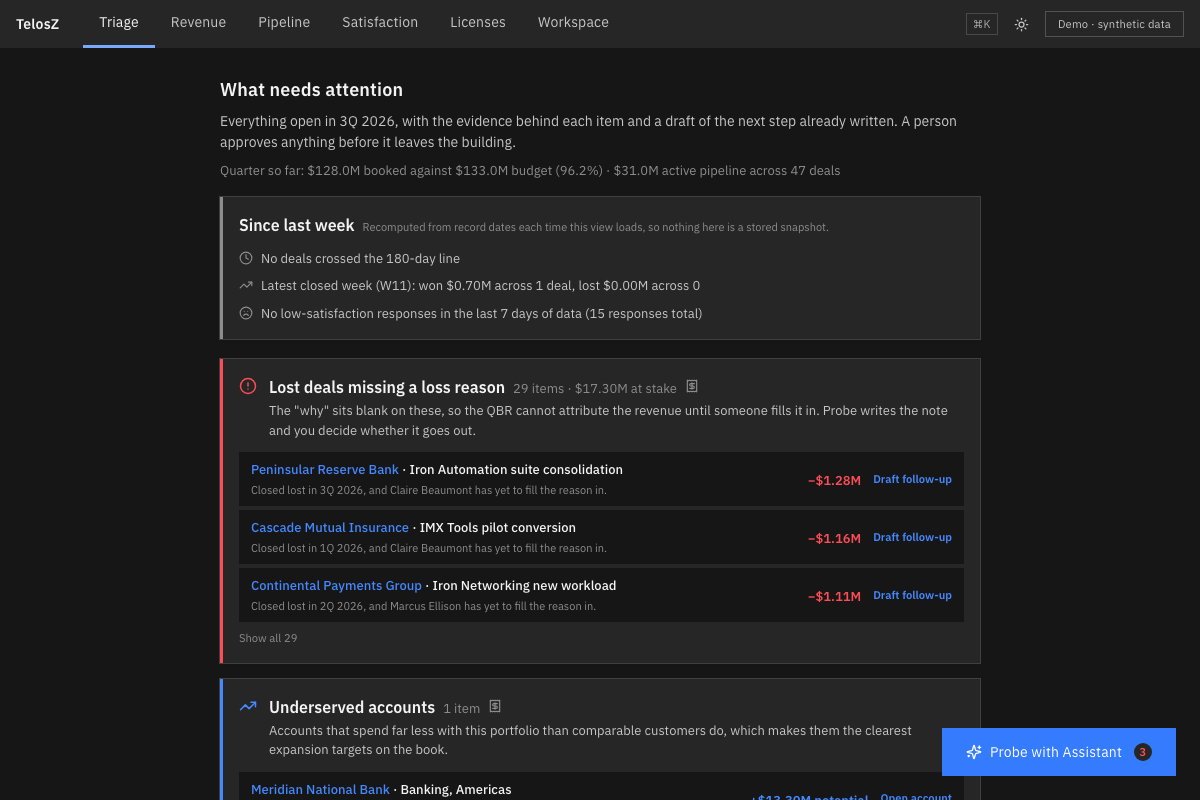1200x800 pixels.
Task: Click "Banking, Americas" text
Action: [456, 790]
